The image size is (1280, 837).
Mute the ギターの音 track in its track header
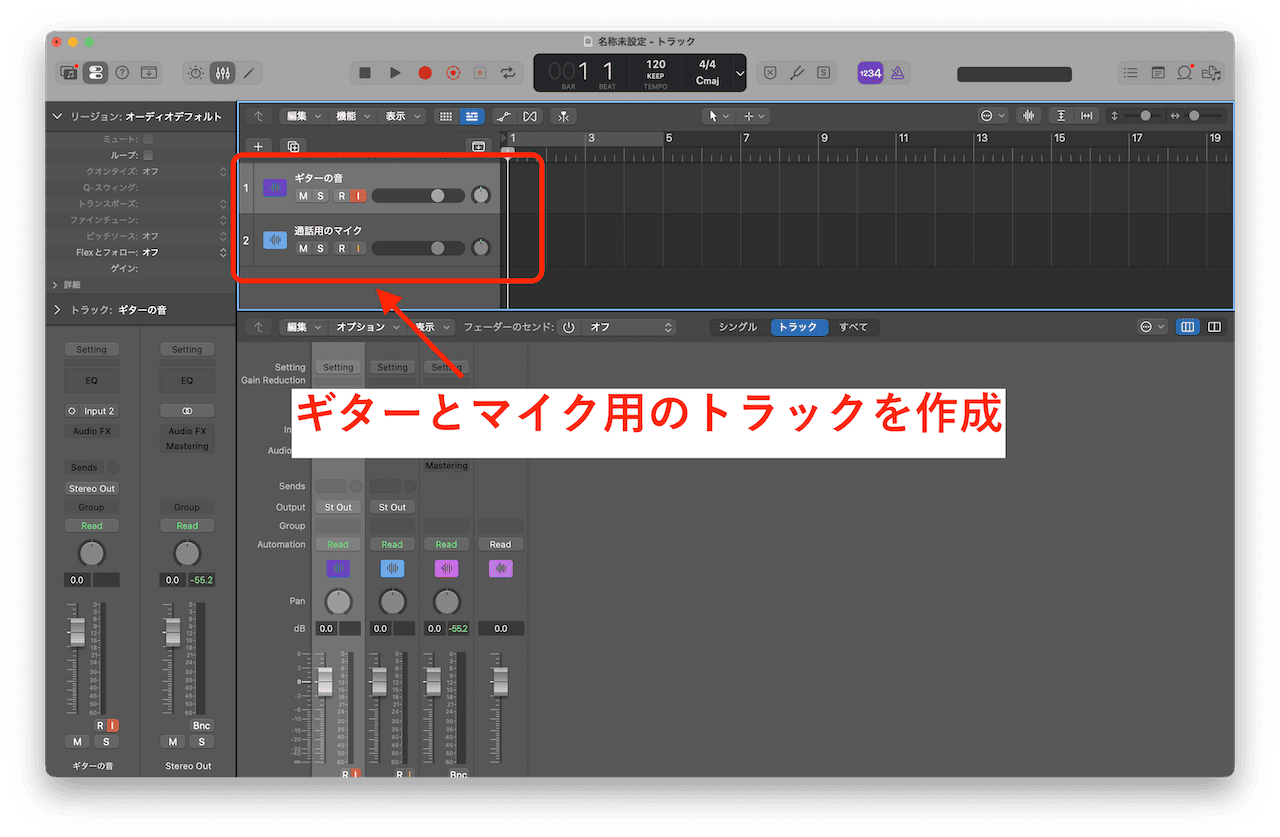point(303,196)
